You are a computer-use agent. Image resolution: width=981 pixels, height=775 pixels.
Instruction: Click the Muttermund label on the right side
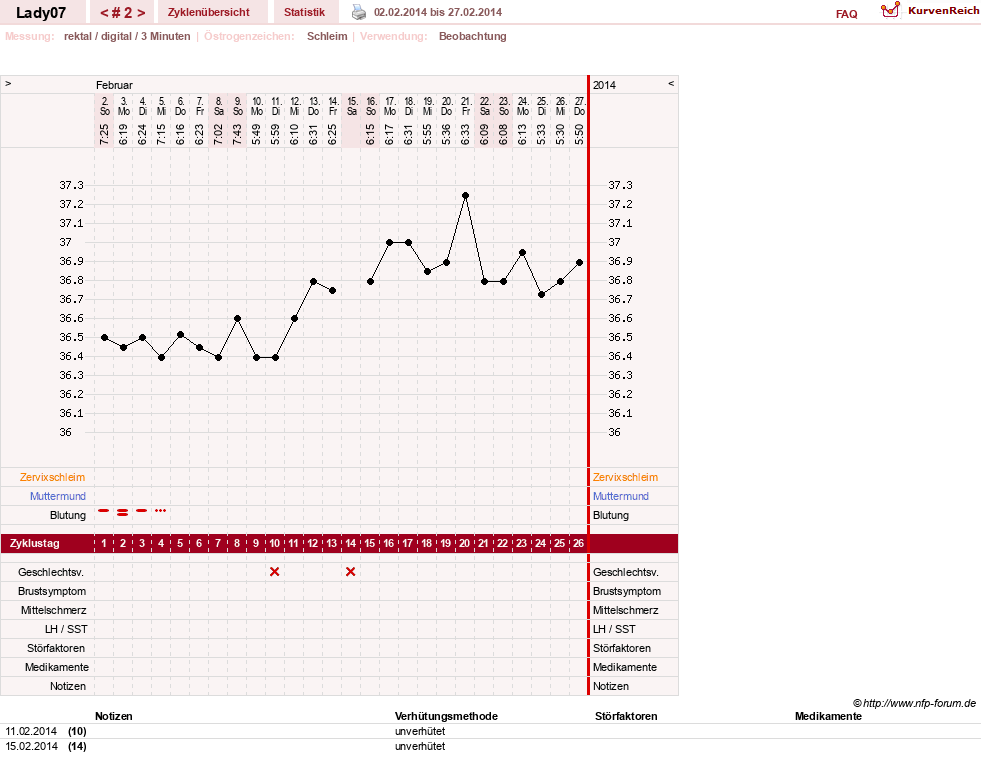(x=621, y=496)
